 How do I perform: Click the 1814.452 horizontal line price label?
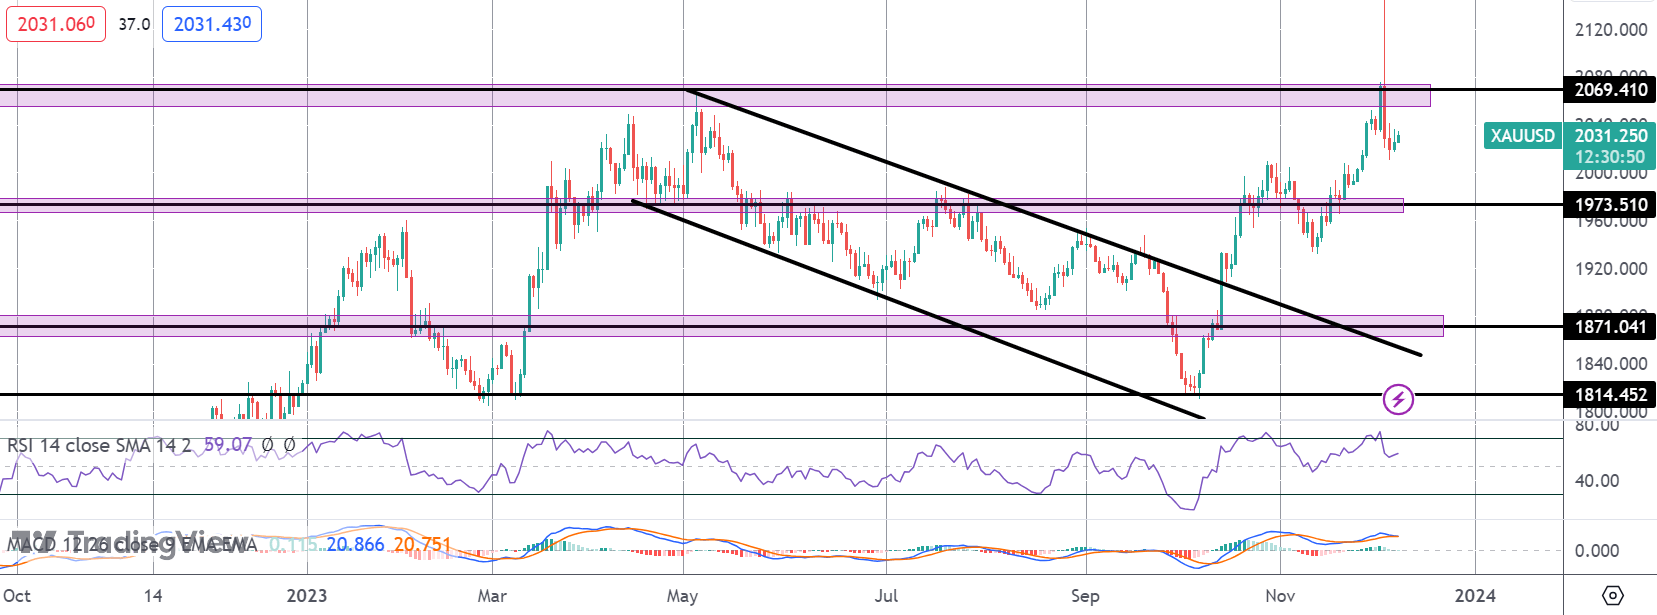point(1611,395)
